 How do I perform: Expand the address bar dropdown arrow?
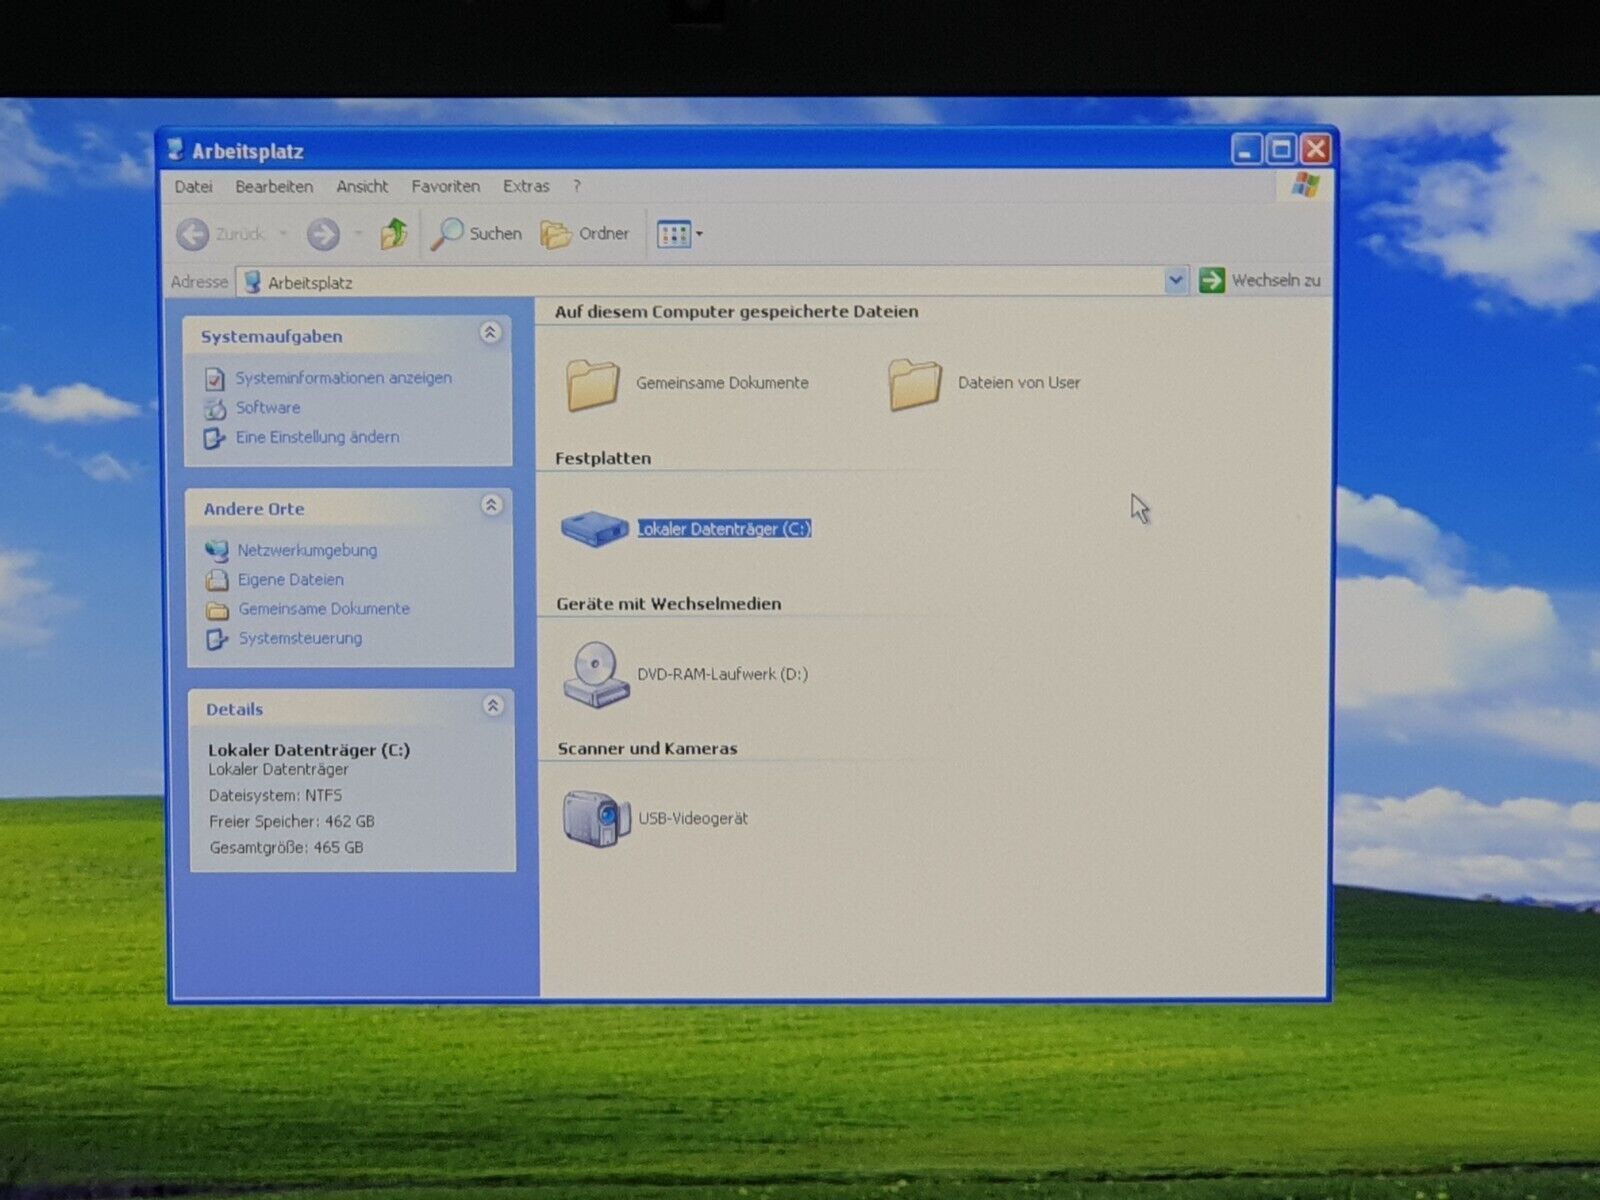tap(1175, 281)
